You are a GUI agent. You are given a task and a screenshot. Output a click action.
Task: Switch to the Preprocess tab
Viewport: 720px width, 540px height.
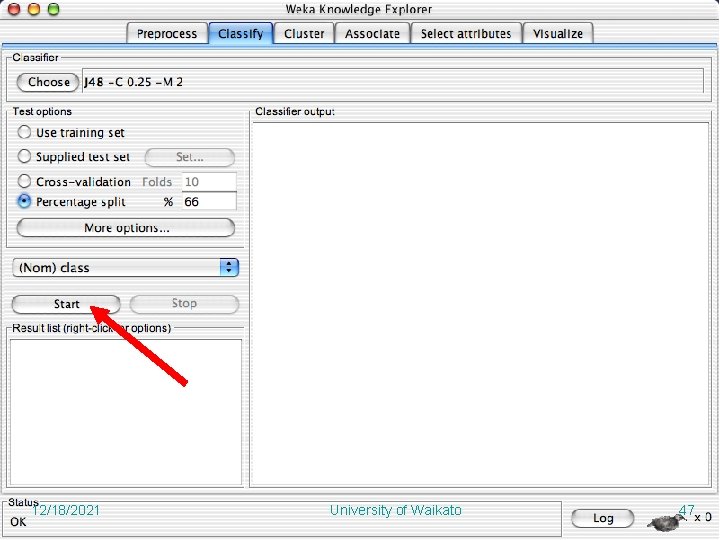click(x=167, y=34)
